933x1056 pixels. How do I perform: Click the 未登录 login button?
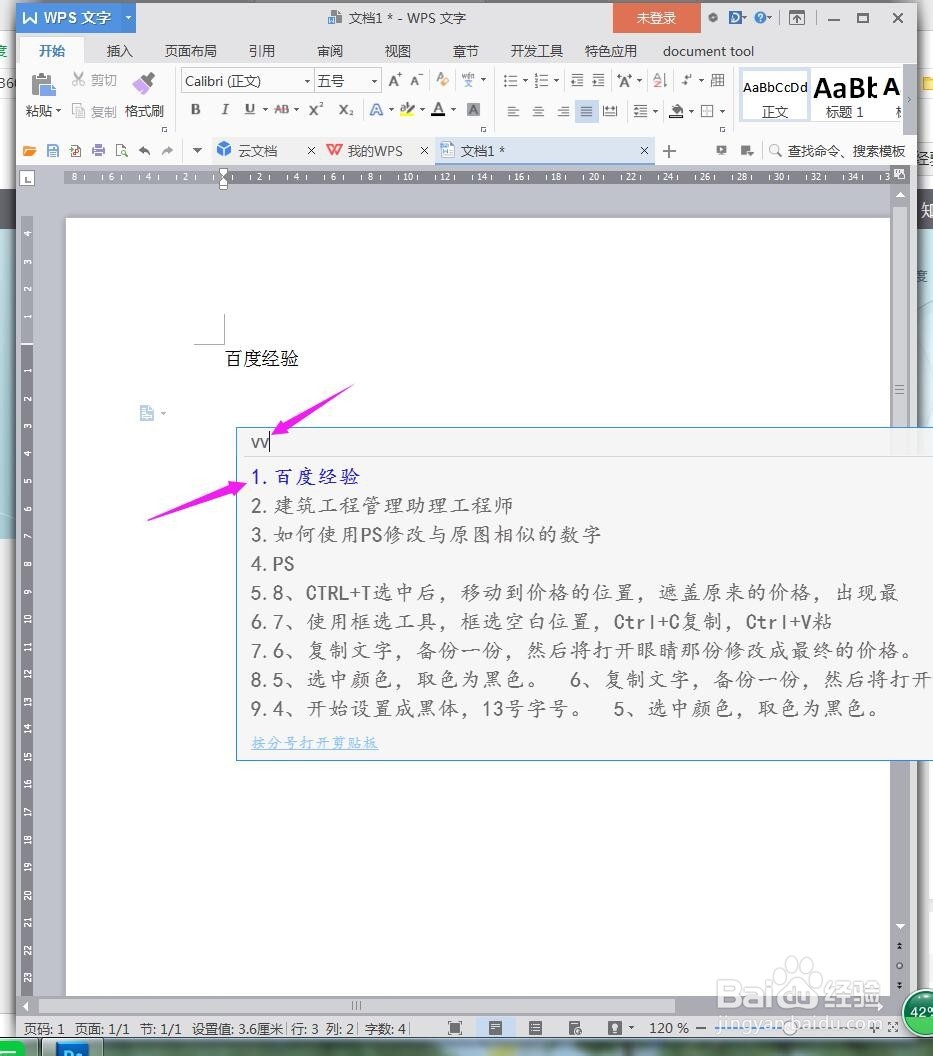(656, 17)
